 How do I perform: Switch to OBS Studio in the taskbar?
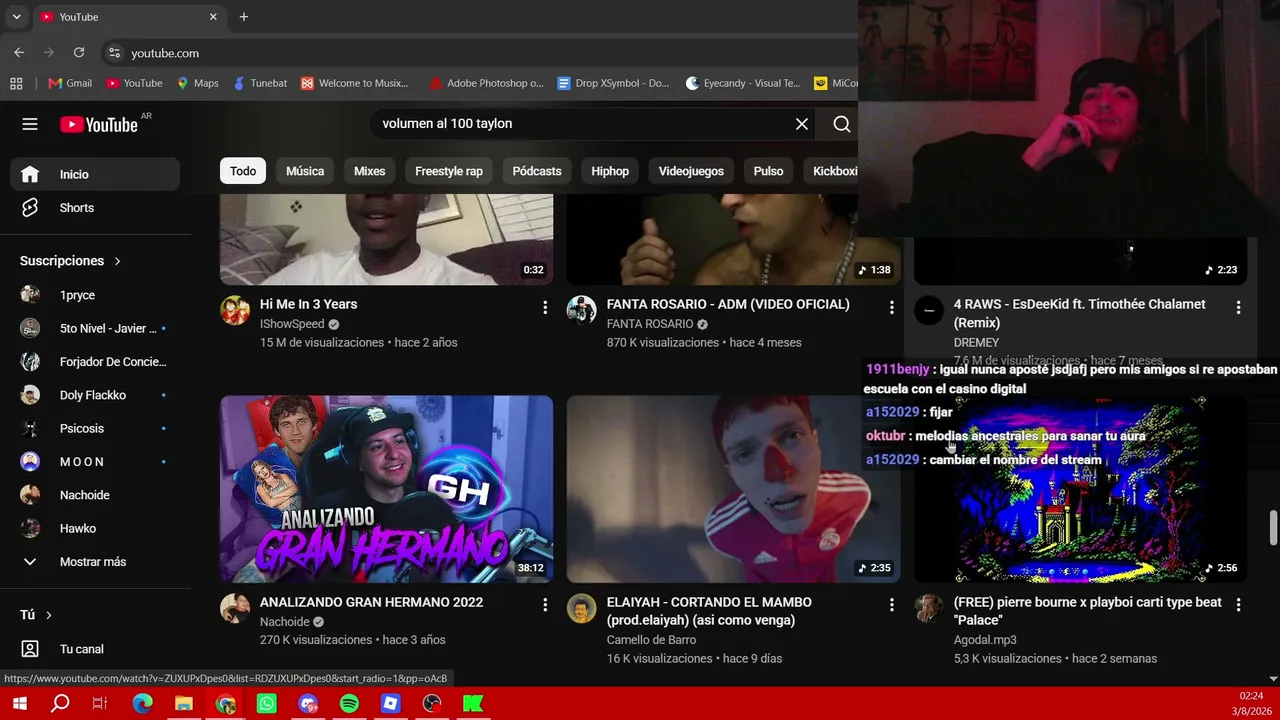pos(432,704)
